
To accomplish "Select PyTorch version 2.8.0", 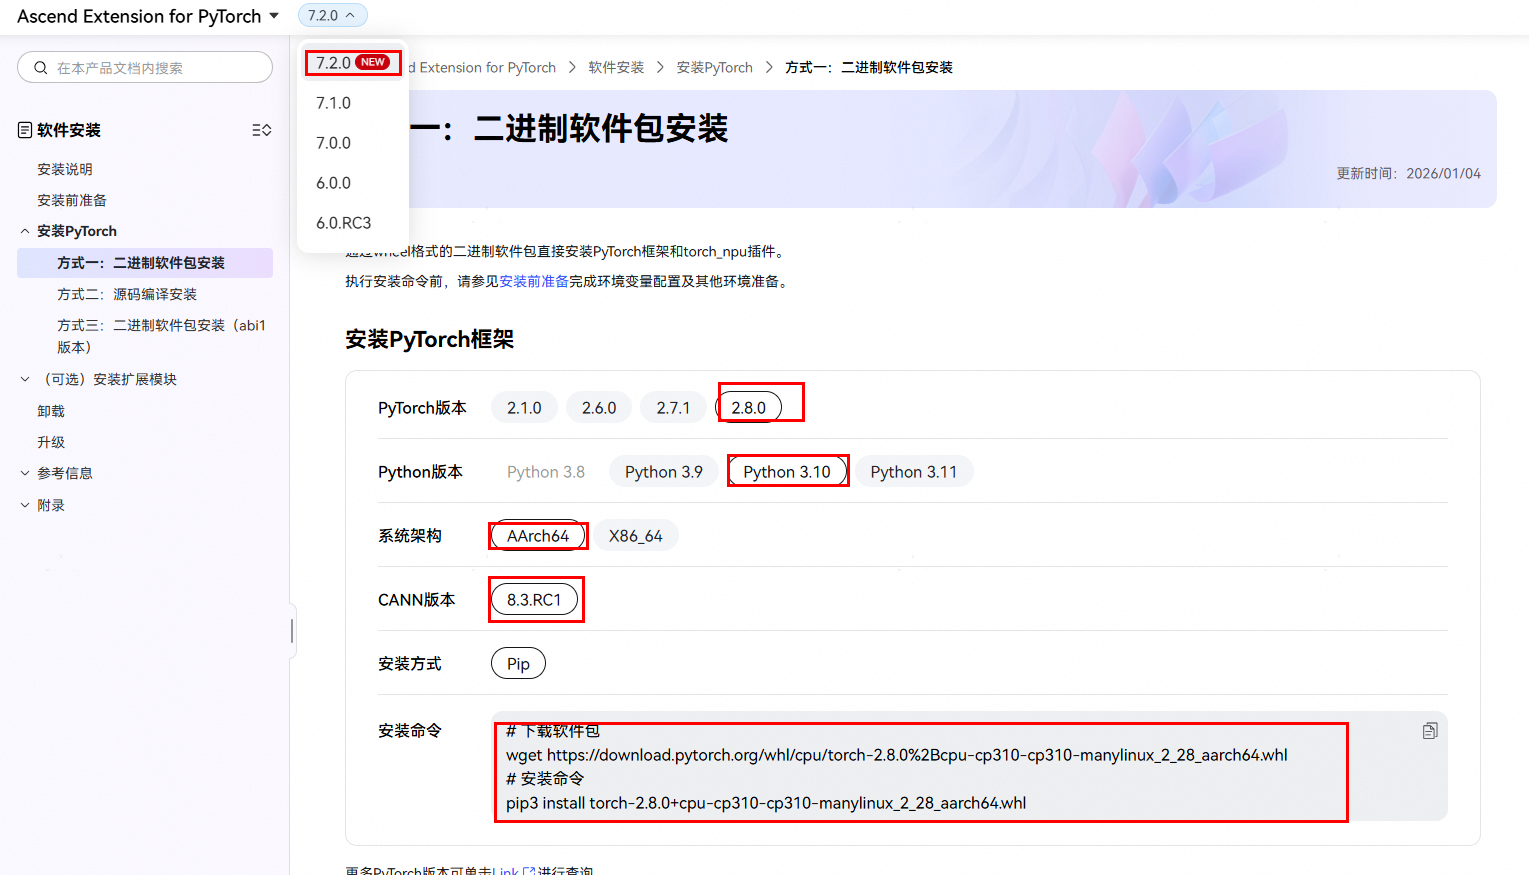I will [x=749, y=408].
